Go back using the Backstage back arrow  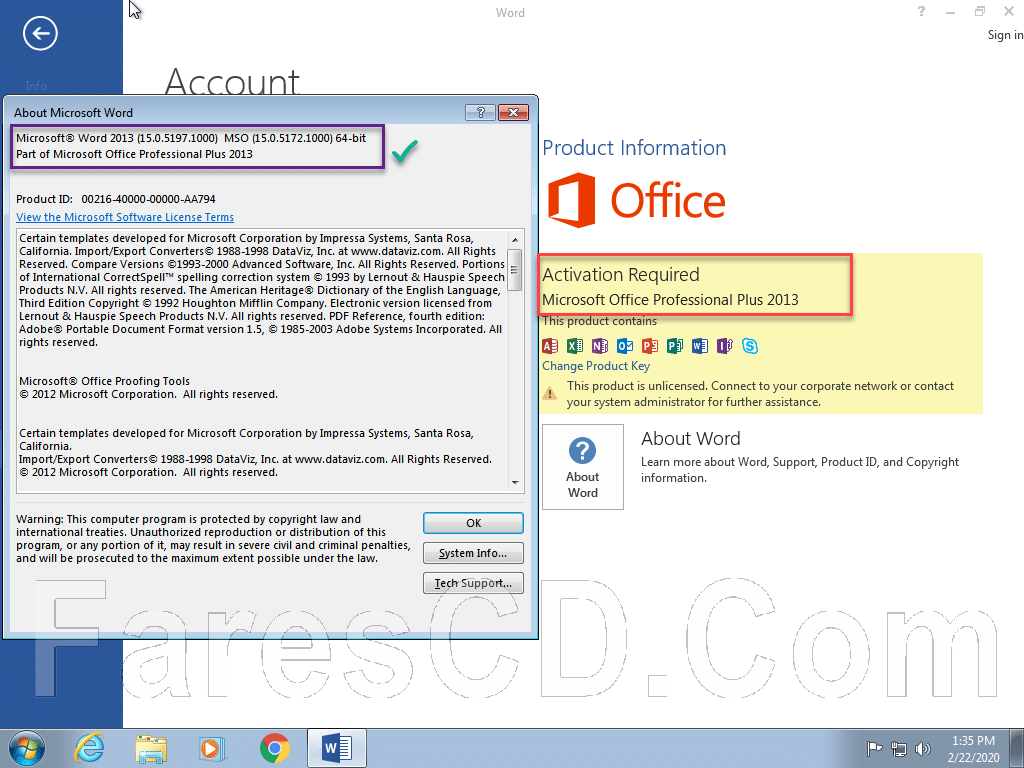tap(40, 33)
